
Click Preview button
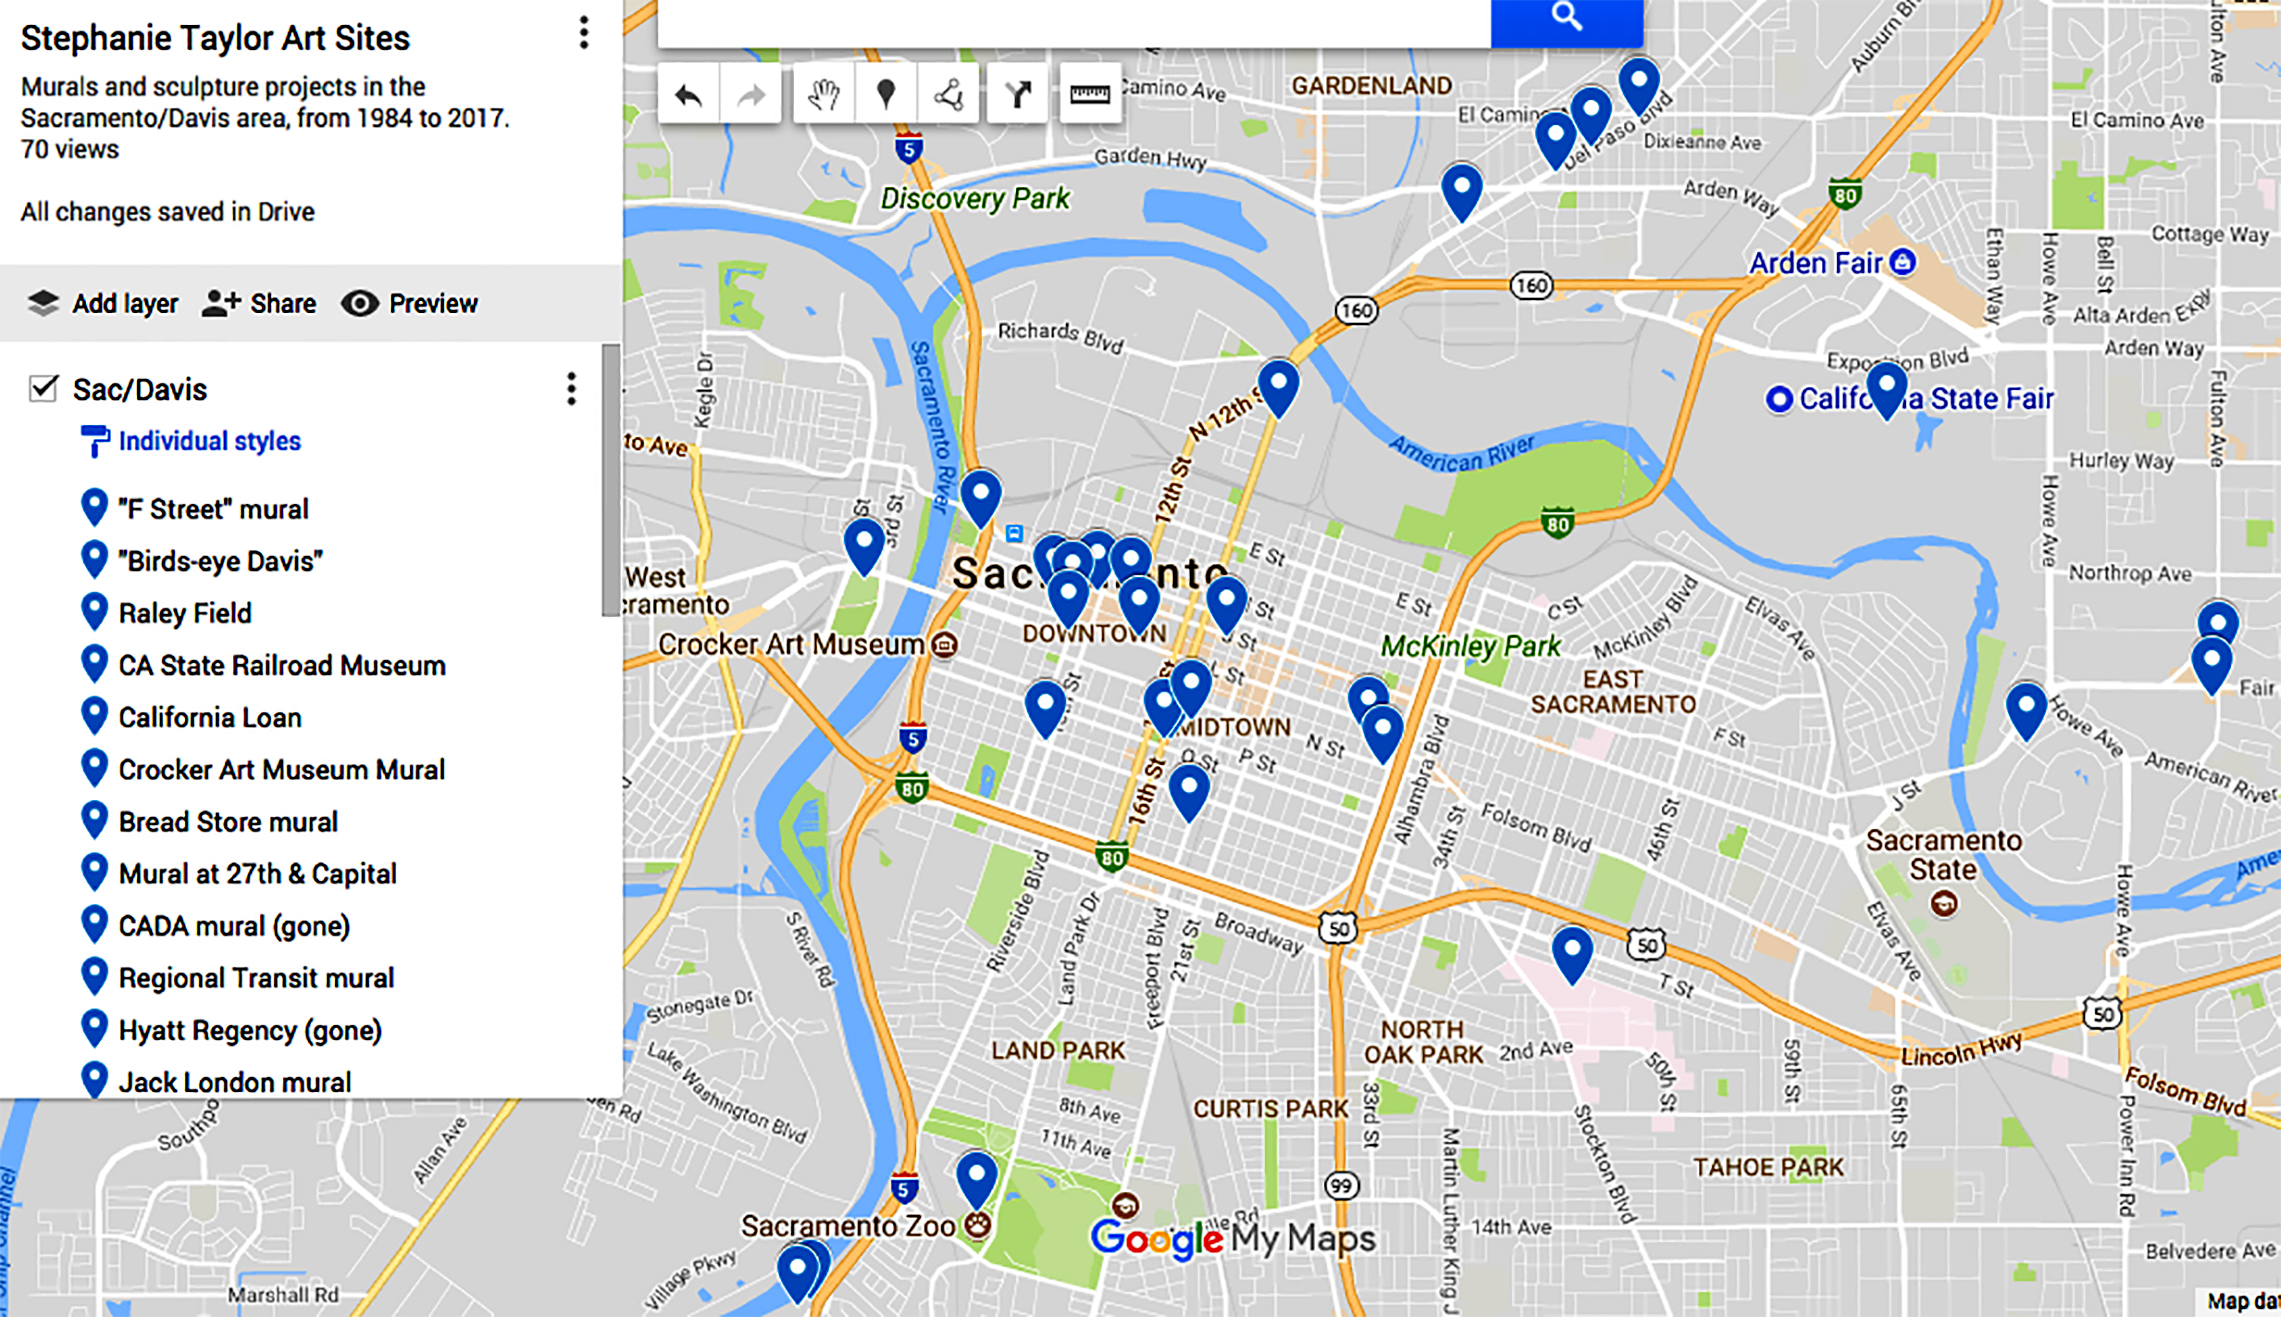coord(409,303)
